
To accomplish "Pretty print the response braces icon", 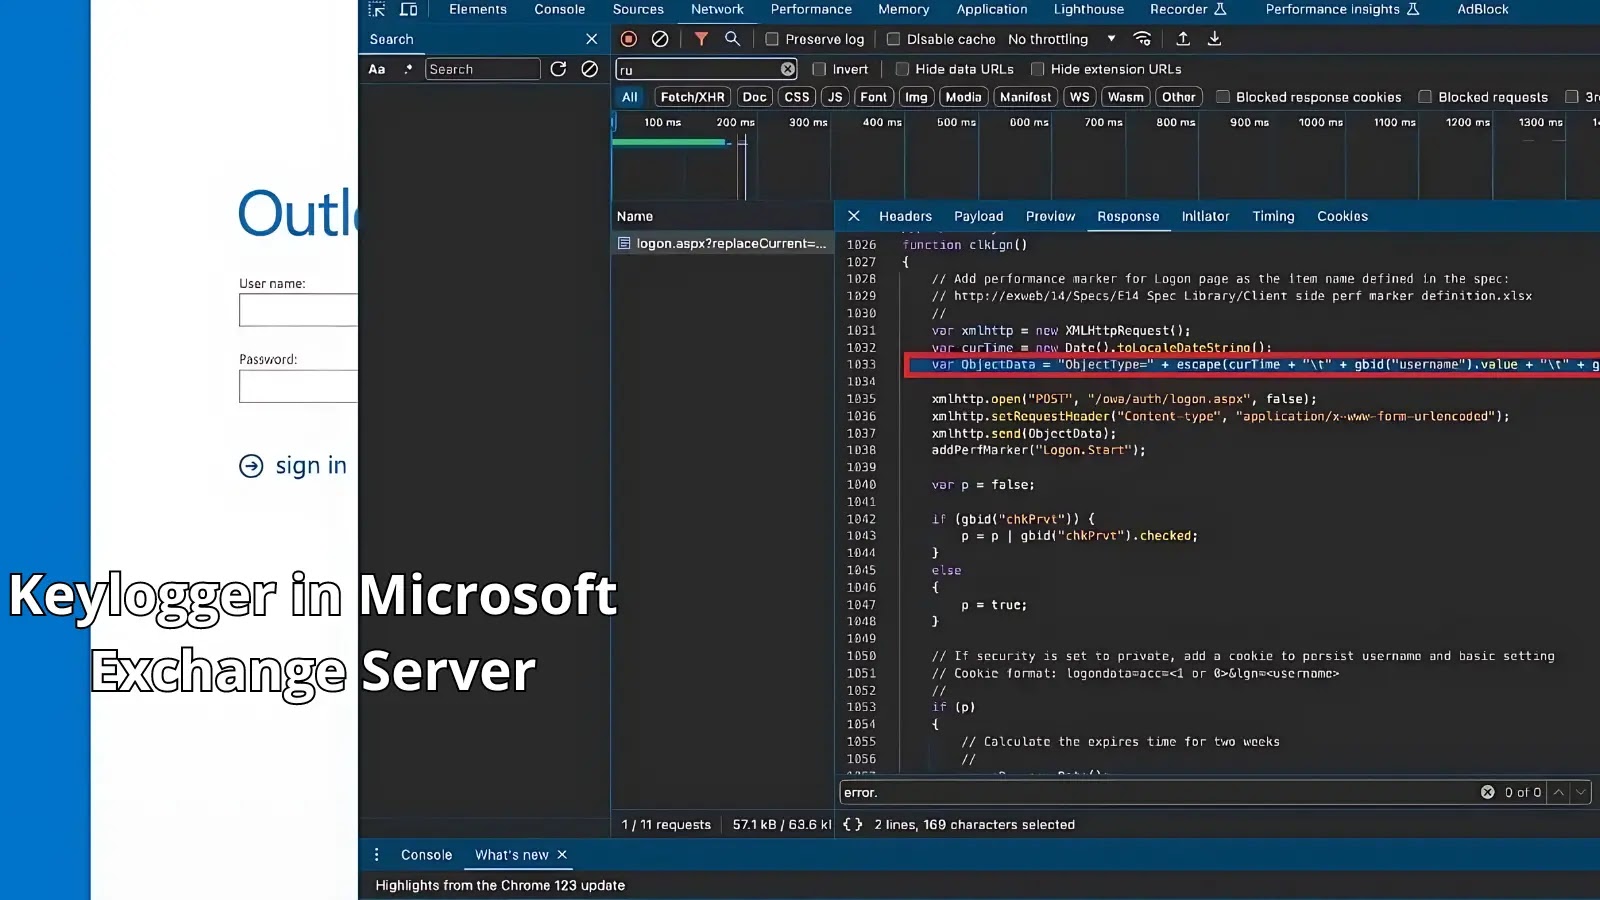I will tap(852, 825).
